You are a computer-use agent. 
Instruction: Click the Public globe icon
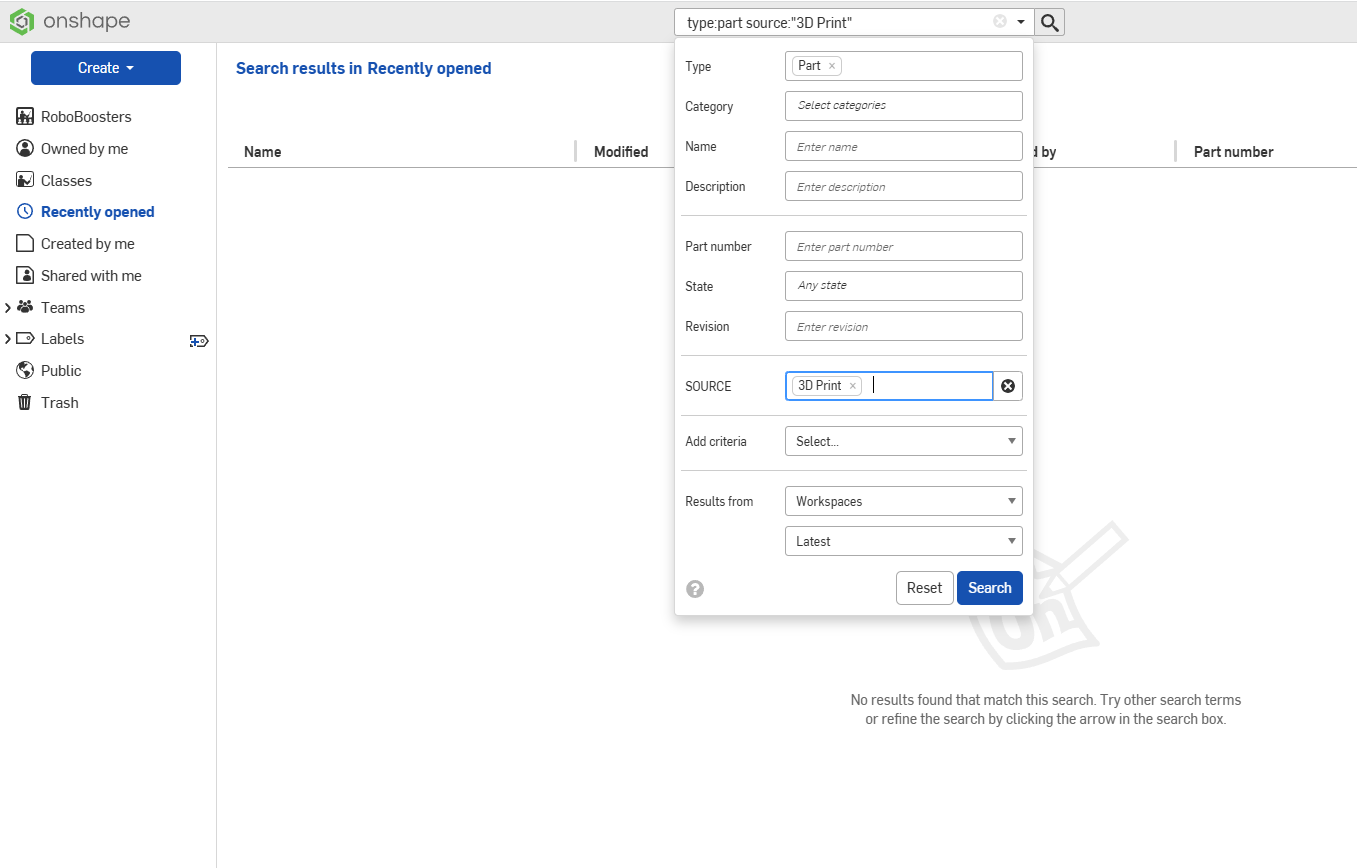click(25, 370)
